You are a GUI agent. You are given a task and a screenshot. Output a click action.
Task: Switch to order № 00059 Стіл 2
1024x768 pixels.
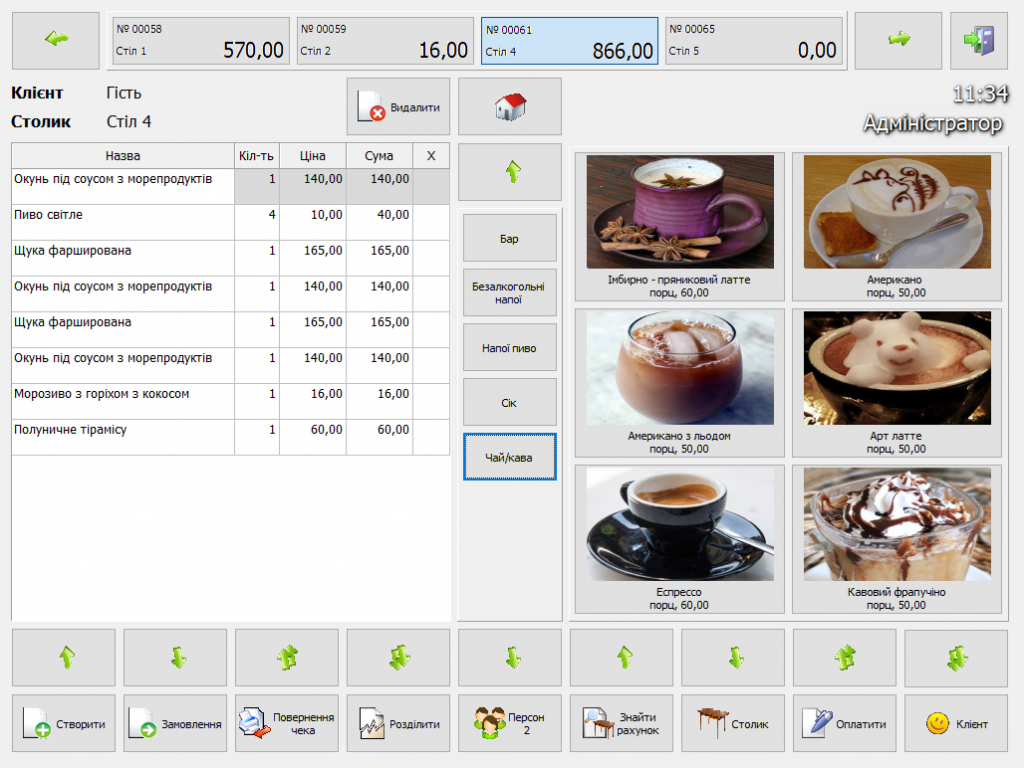pyautogui.click(x=384, y=41)
